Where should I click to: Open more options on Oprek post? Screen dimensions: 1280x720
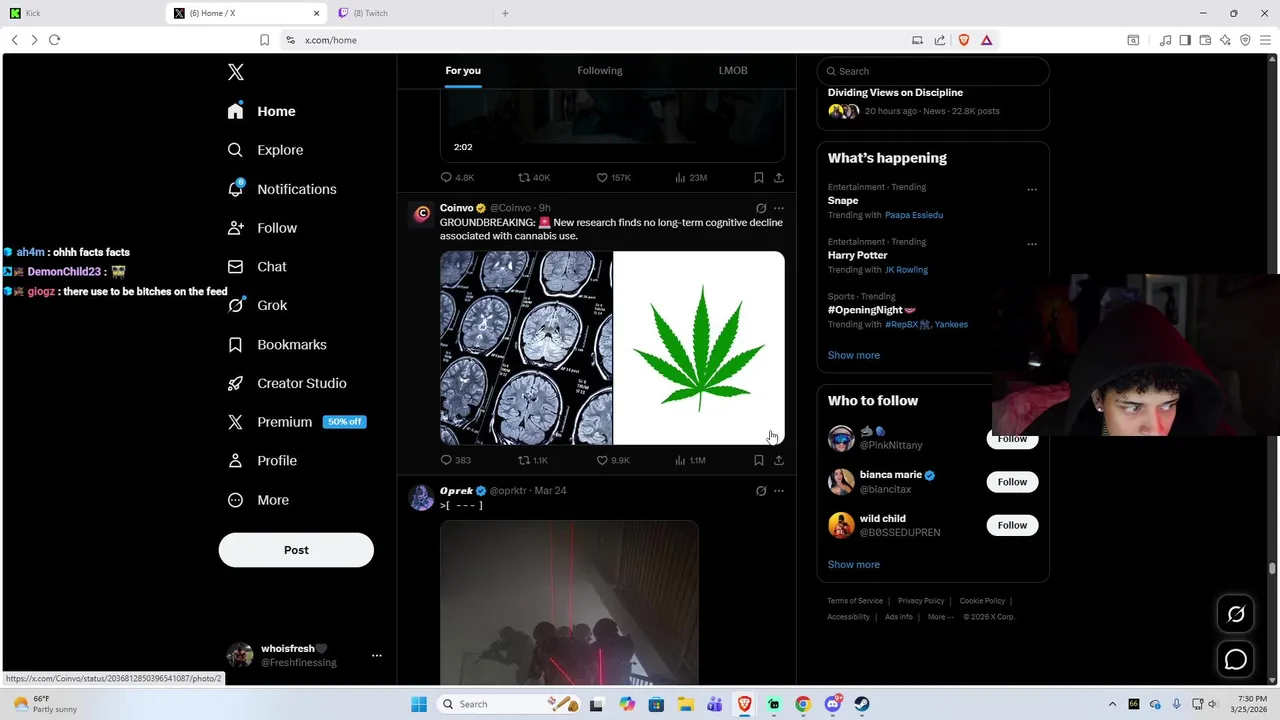point(779,491)
